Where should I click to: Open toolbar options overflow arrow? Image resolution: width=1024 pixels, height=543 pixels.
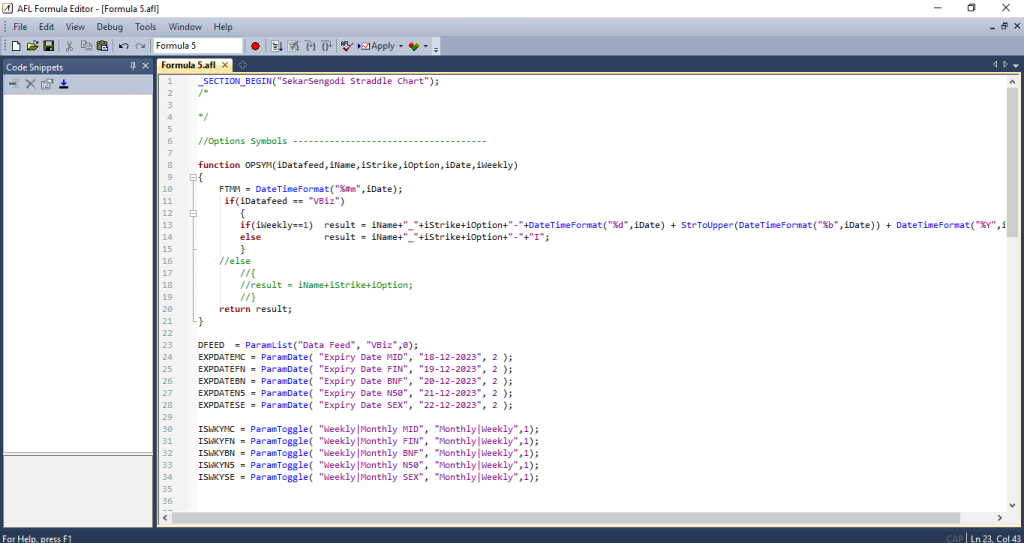coord(436,47)
